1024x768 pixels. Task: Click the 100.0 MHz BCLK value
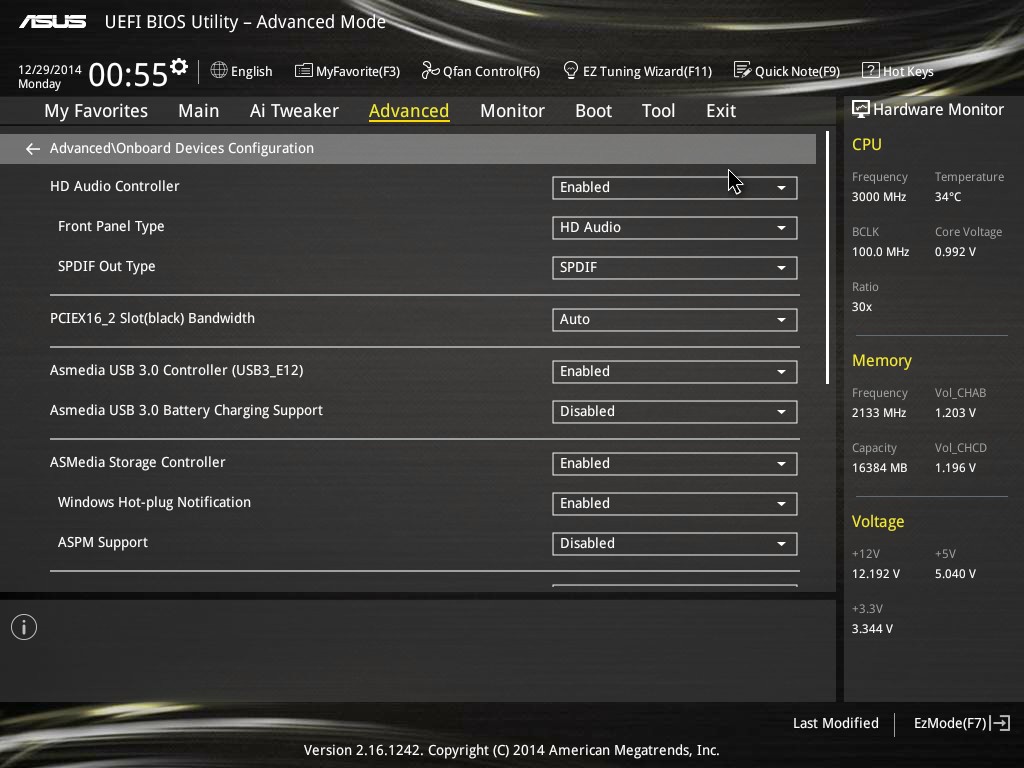[880, 252]
